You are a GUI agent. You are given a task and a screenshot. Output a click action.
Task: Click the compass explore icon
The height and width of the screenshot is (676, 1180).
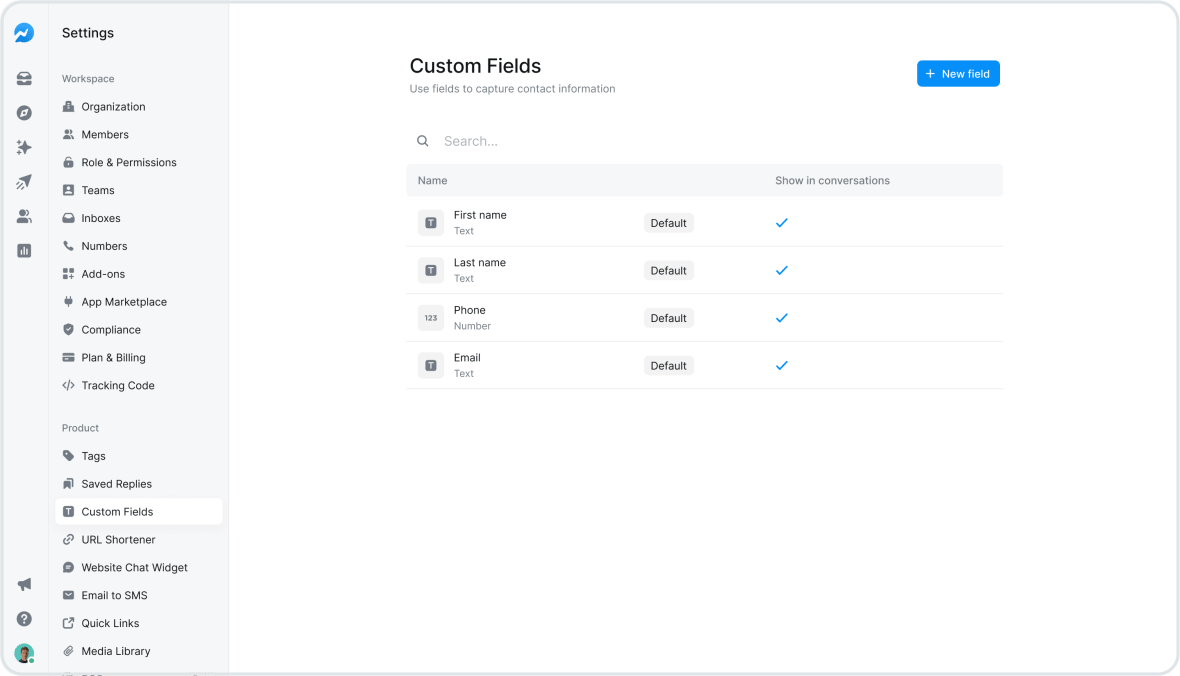(24, 113)
